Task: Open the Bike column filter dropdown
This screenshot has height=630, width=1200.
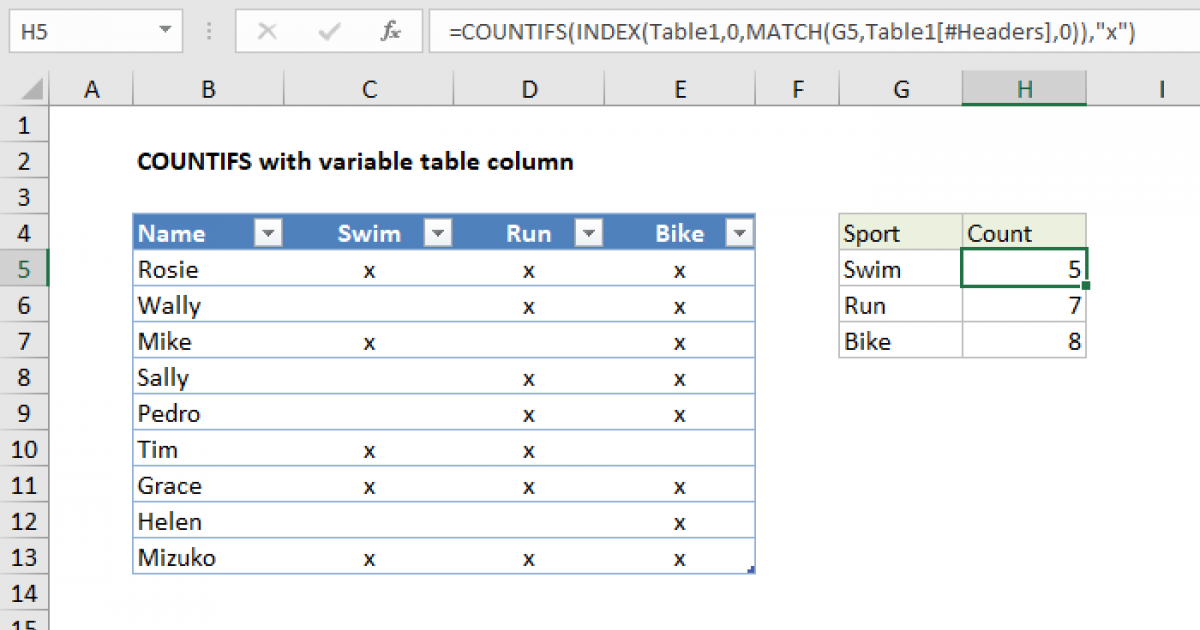Action: (x=739, y=232)
